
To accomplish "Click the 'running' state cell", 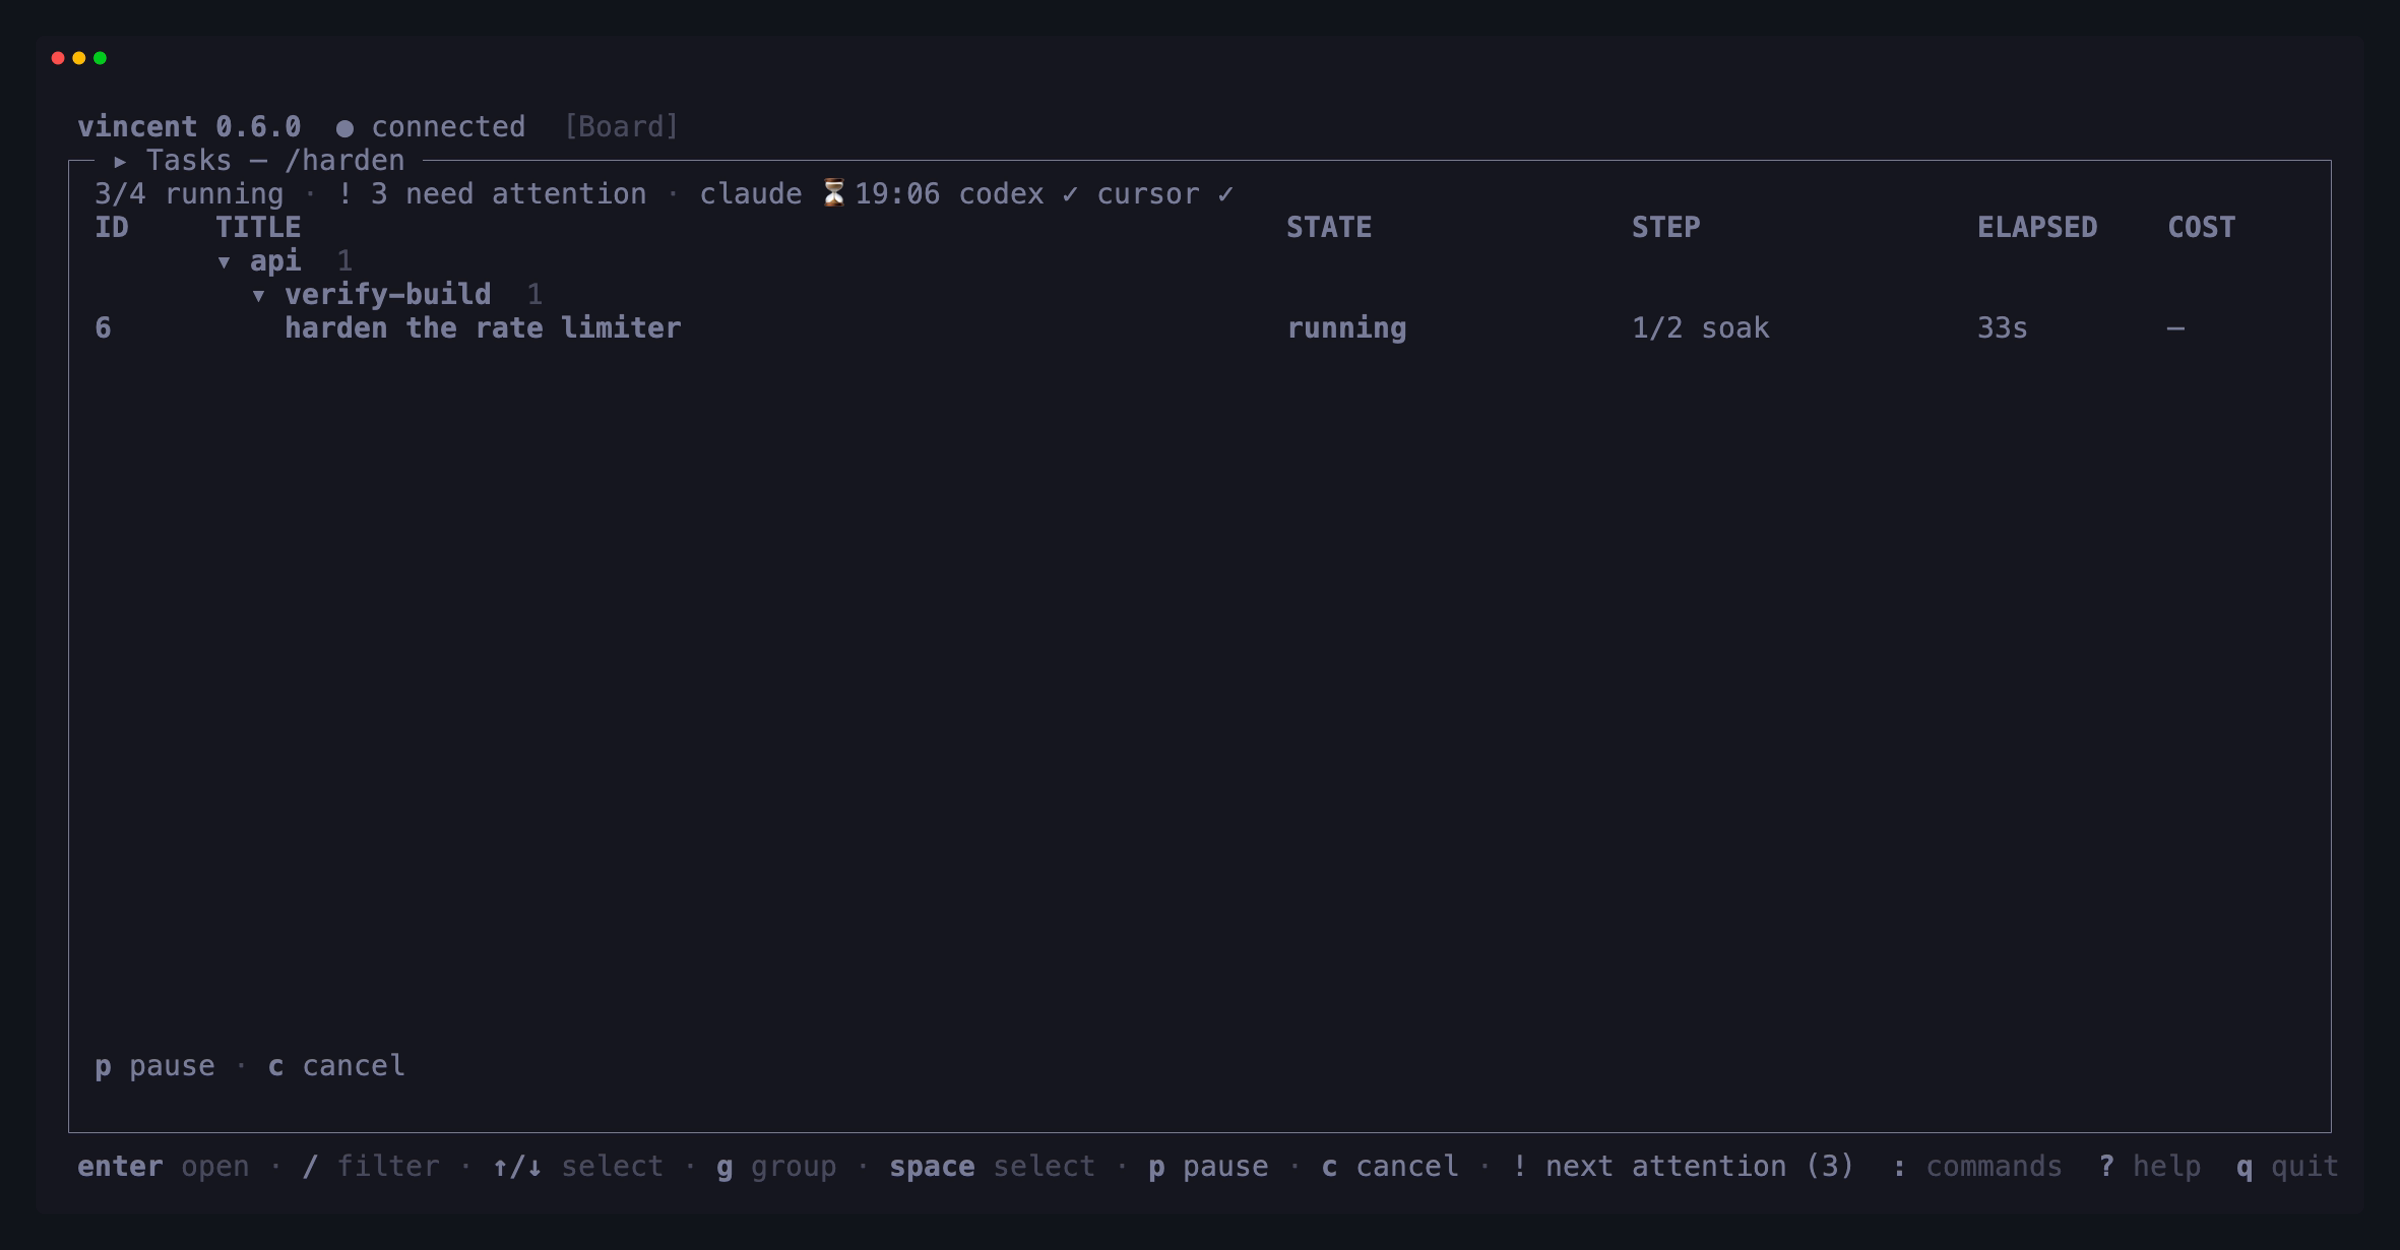I will tap(1346, 328).
